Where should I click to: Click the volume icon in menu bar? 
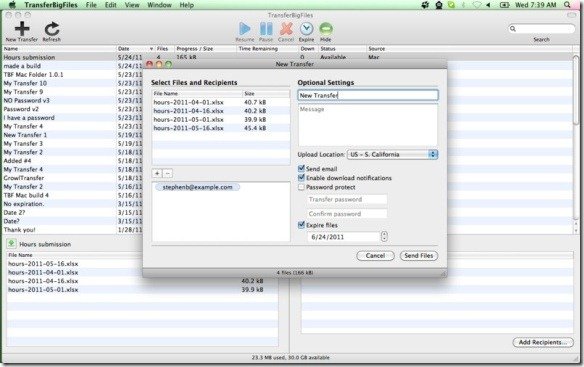[x=488, y=5]
